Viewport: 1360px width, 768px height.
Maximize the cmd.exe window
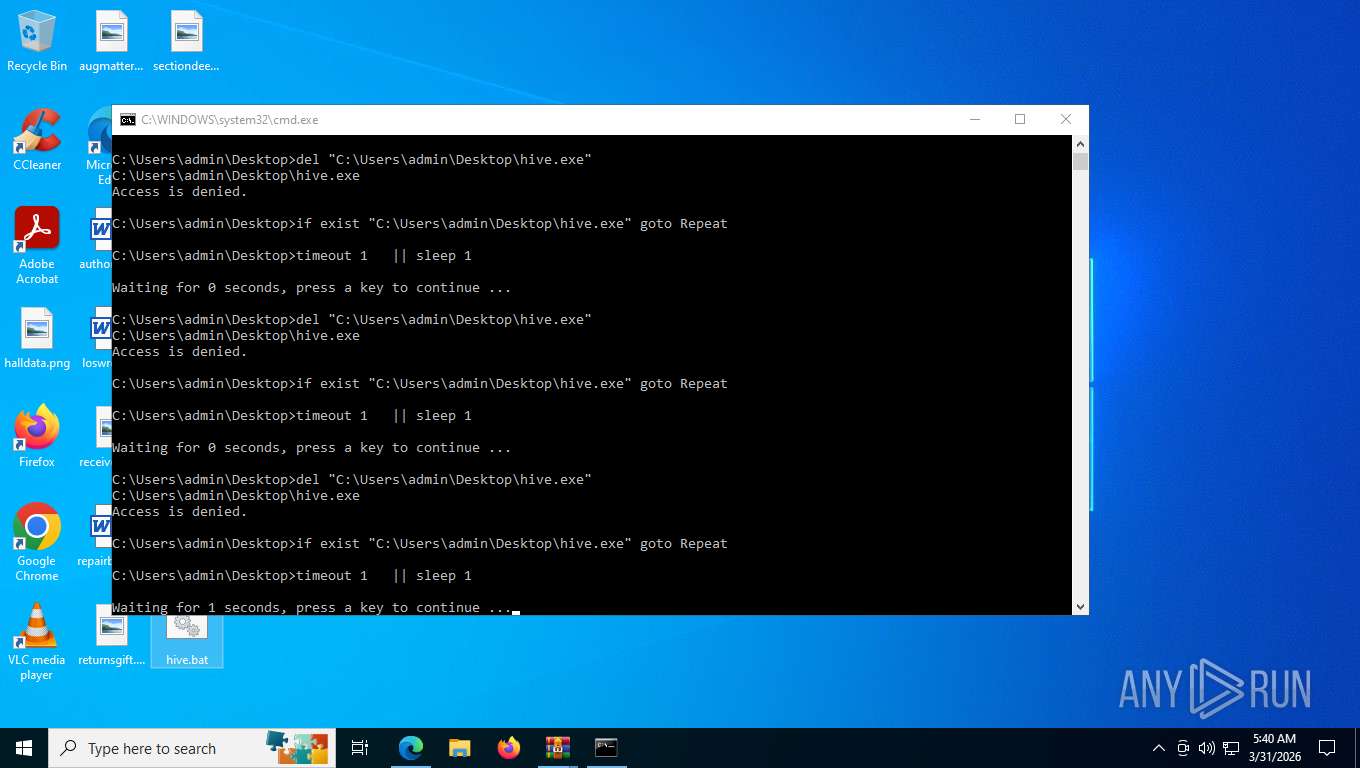click(x=1020, y=120)
